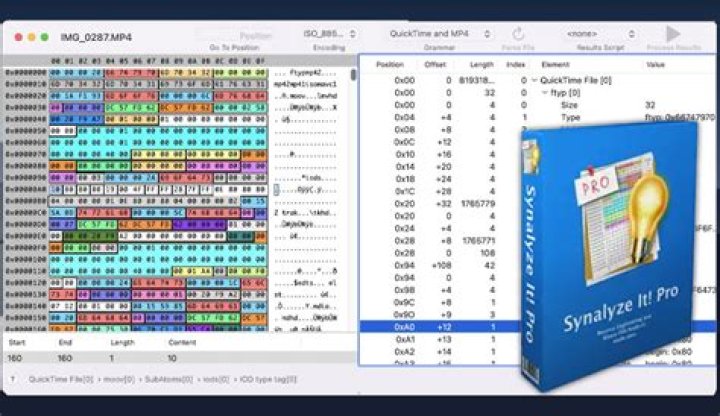Select the highlighted 0xA0 row

tap(441, 327)
